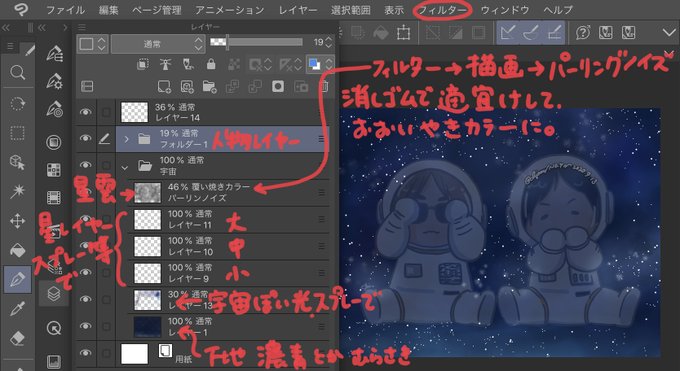The width and height of the screenshot is (680, 371).
Task: Open the Tool Property pen-gear icon
Action: click(x=54, y=81)
